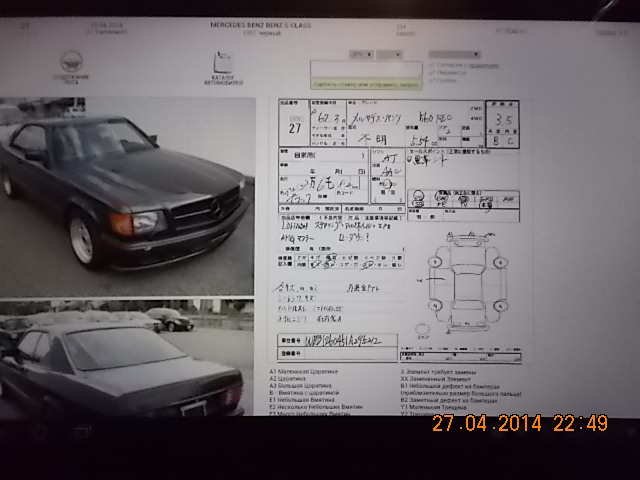The image size is (640, 480).
Task: Click the bid amount input field
Action: 366,69
